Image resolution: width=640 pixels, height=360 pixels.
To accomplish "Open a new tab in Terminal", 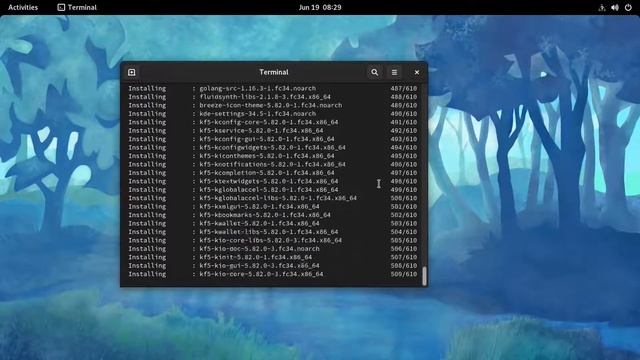I will pyautogui.click(x=131, y=72).
